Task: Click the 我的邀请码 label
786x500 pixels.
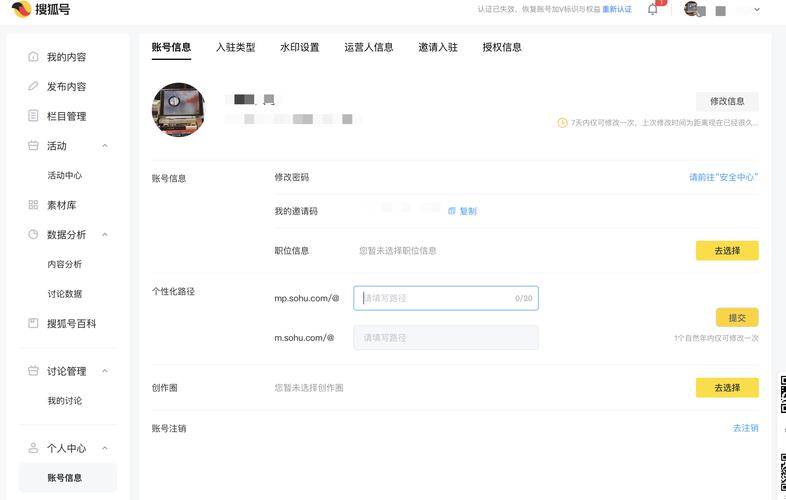Action: pos(296,211)
